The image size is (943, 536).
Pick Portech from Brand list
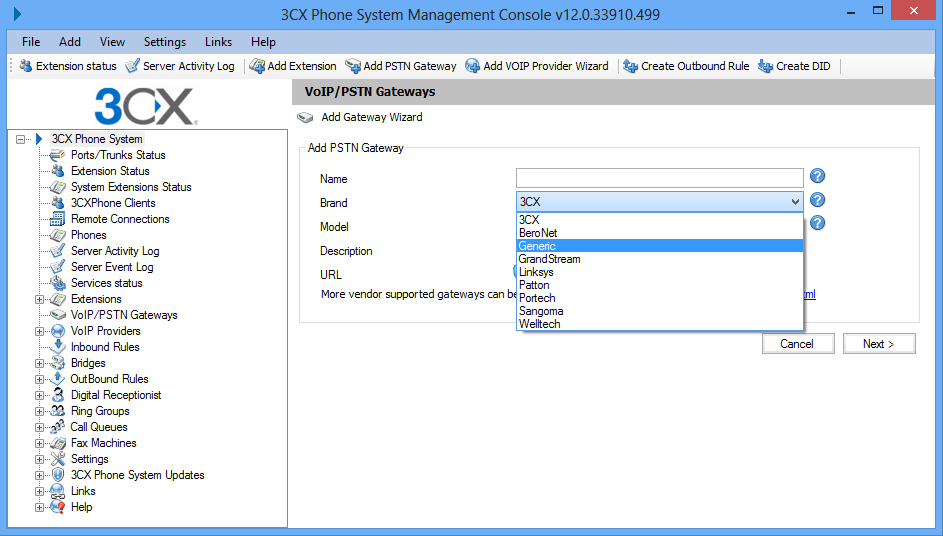660,298
